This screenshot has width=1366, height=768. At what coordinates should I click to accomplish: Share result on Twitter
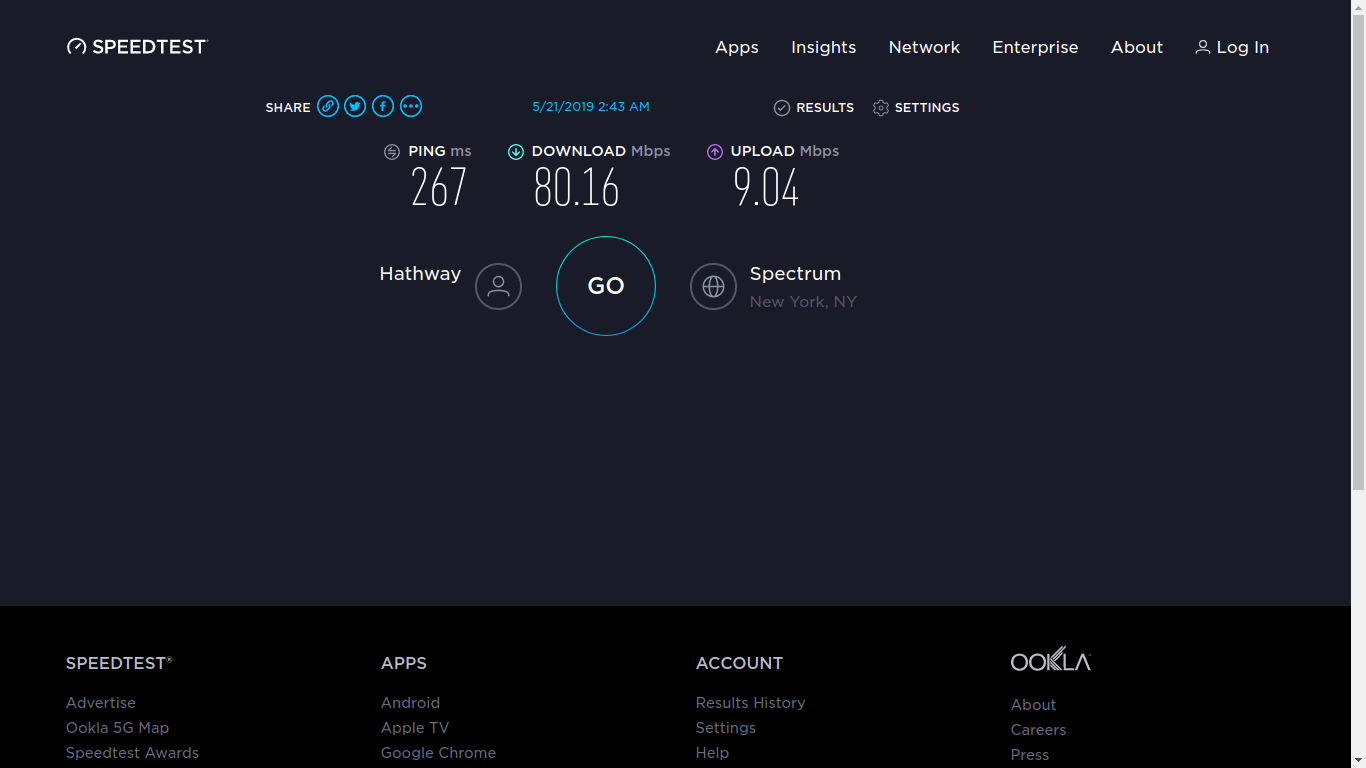[x=355, y=106]
